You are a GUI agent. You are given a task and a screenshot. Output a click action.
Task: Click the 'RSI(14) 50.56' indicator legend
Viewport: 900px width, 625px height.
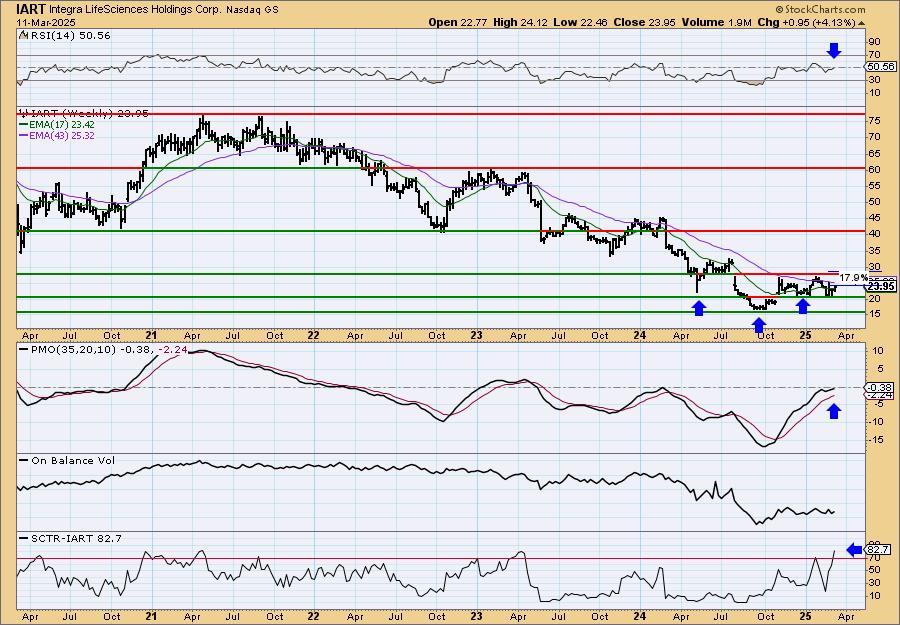65,36
